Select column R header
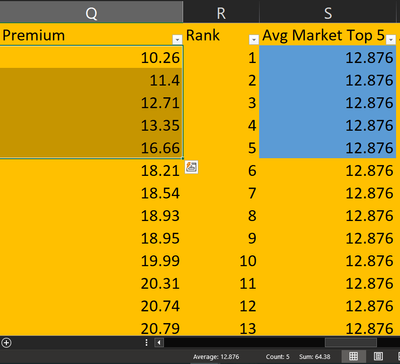The height and width of the screenshot is (364, 400). [x=221, y=13]
